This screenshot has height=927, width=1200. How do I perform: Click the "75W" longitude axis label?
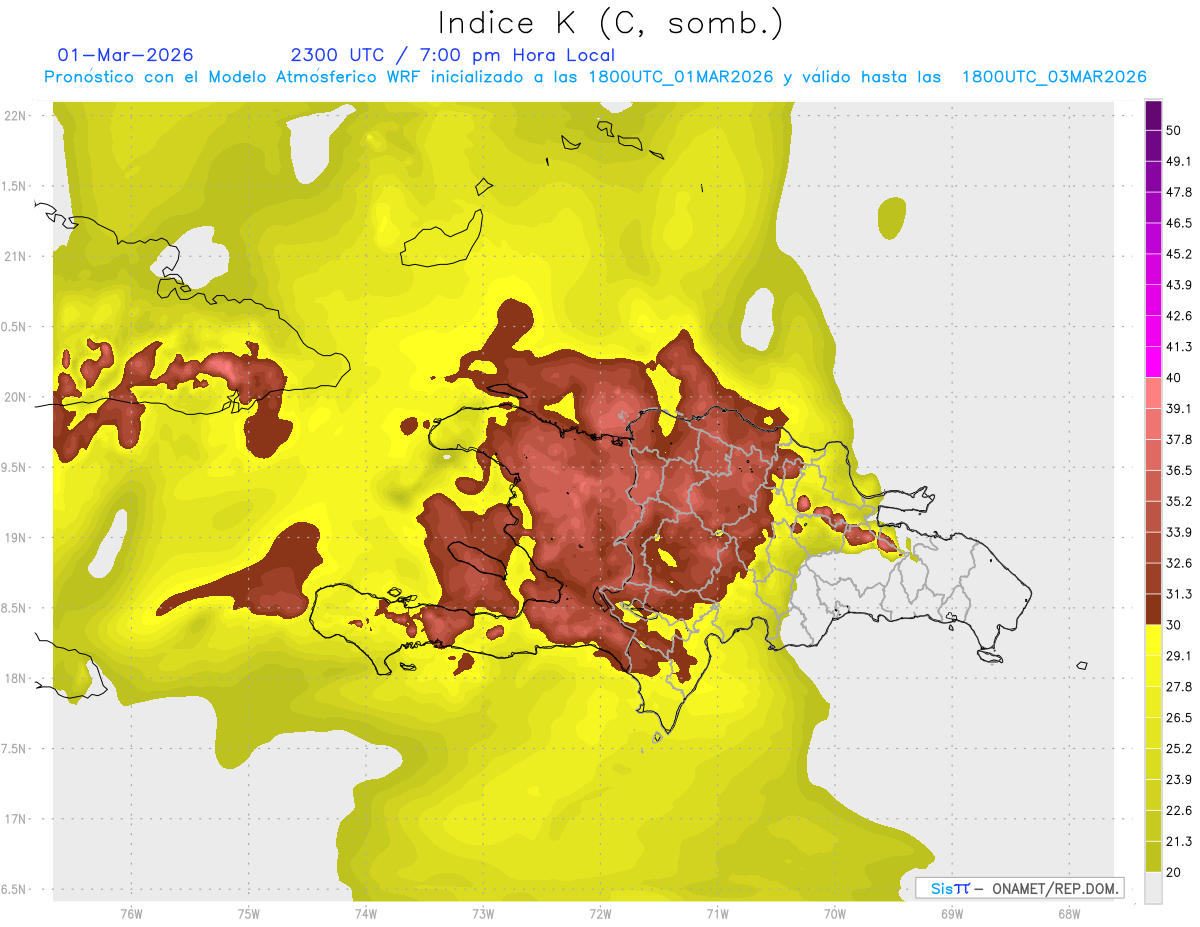[248, 914]
